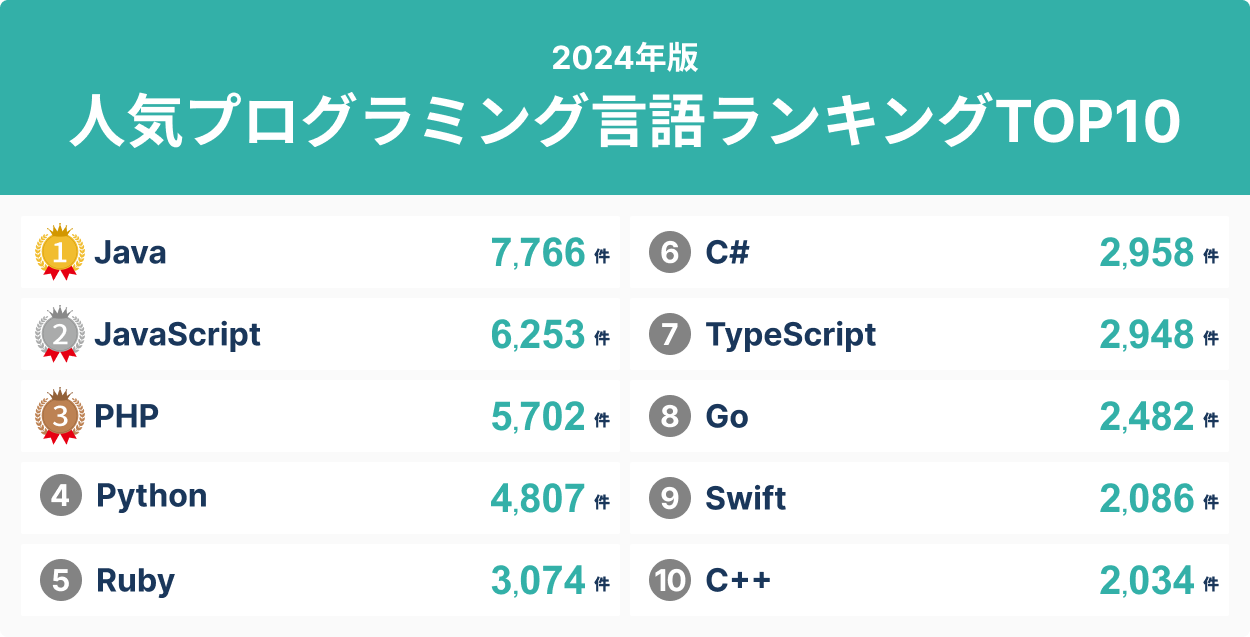Select the Java language name

pyautogui.click(x=130, y=253)
